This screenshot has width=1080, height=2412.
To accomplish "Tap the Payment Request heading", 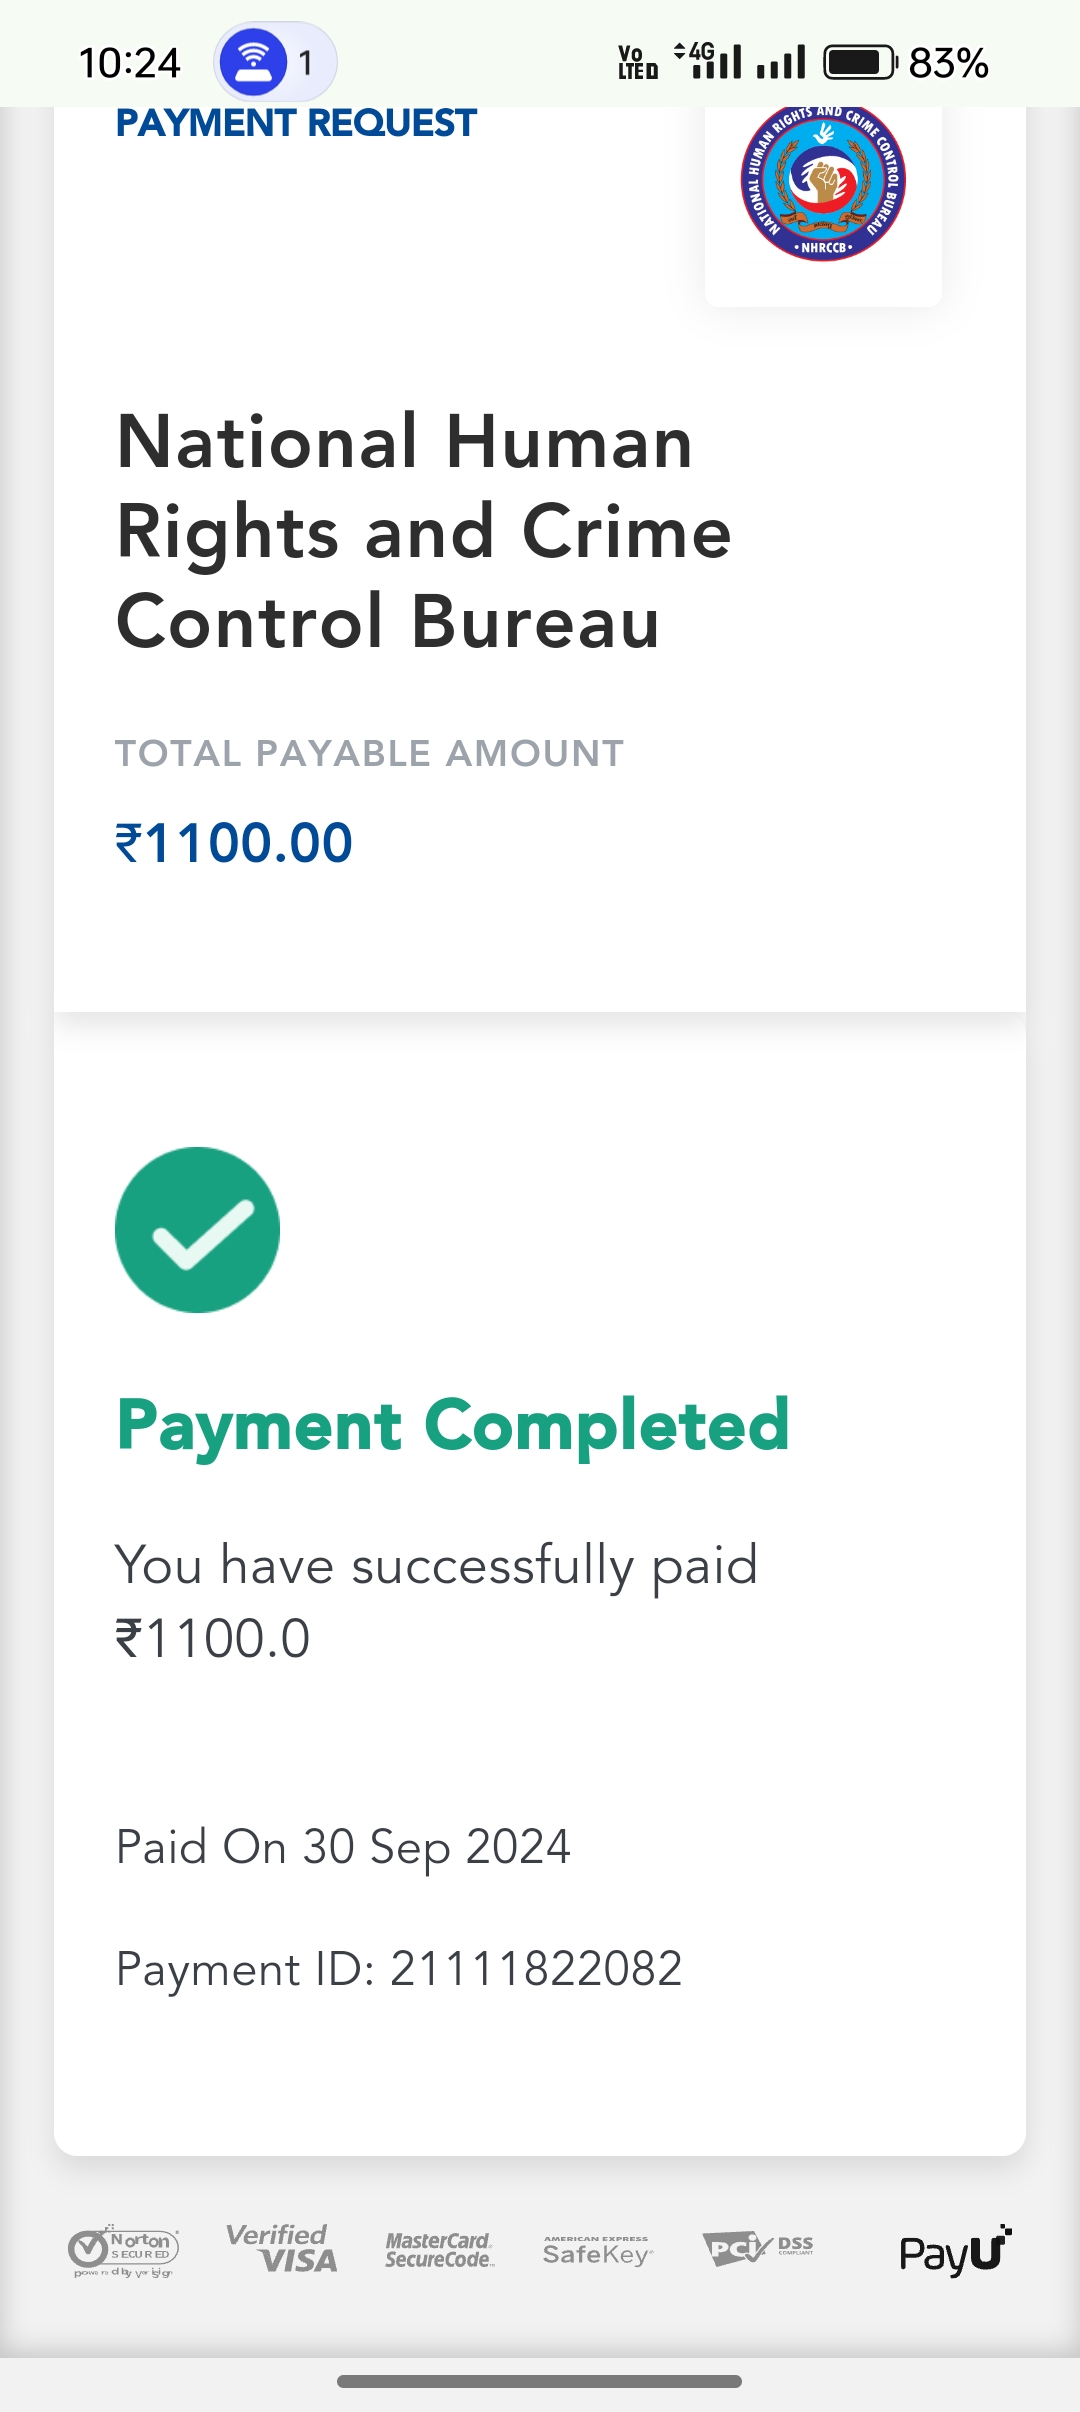I will [x=296, y=123].
